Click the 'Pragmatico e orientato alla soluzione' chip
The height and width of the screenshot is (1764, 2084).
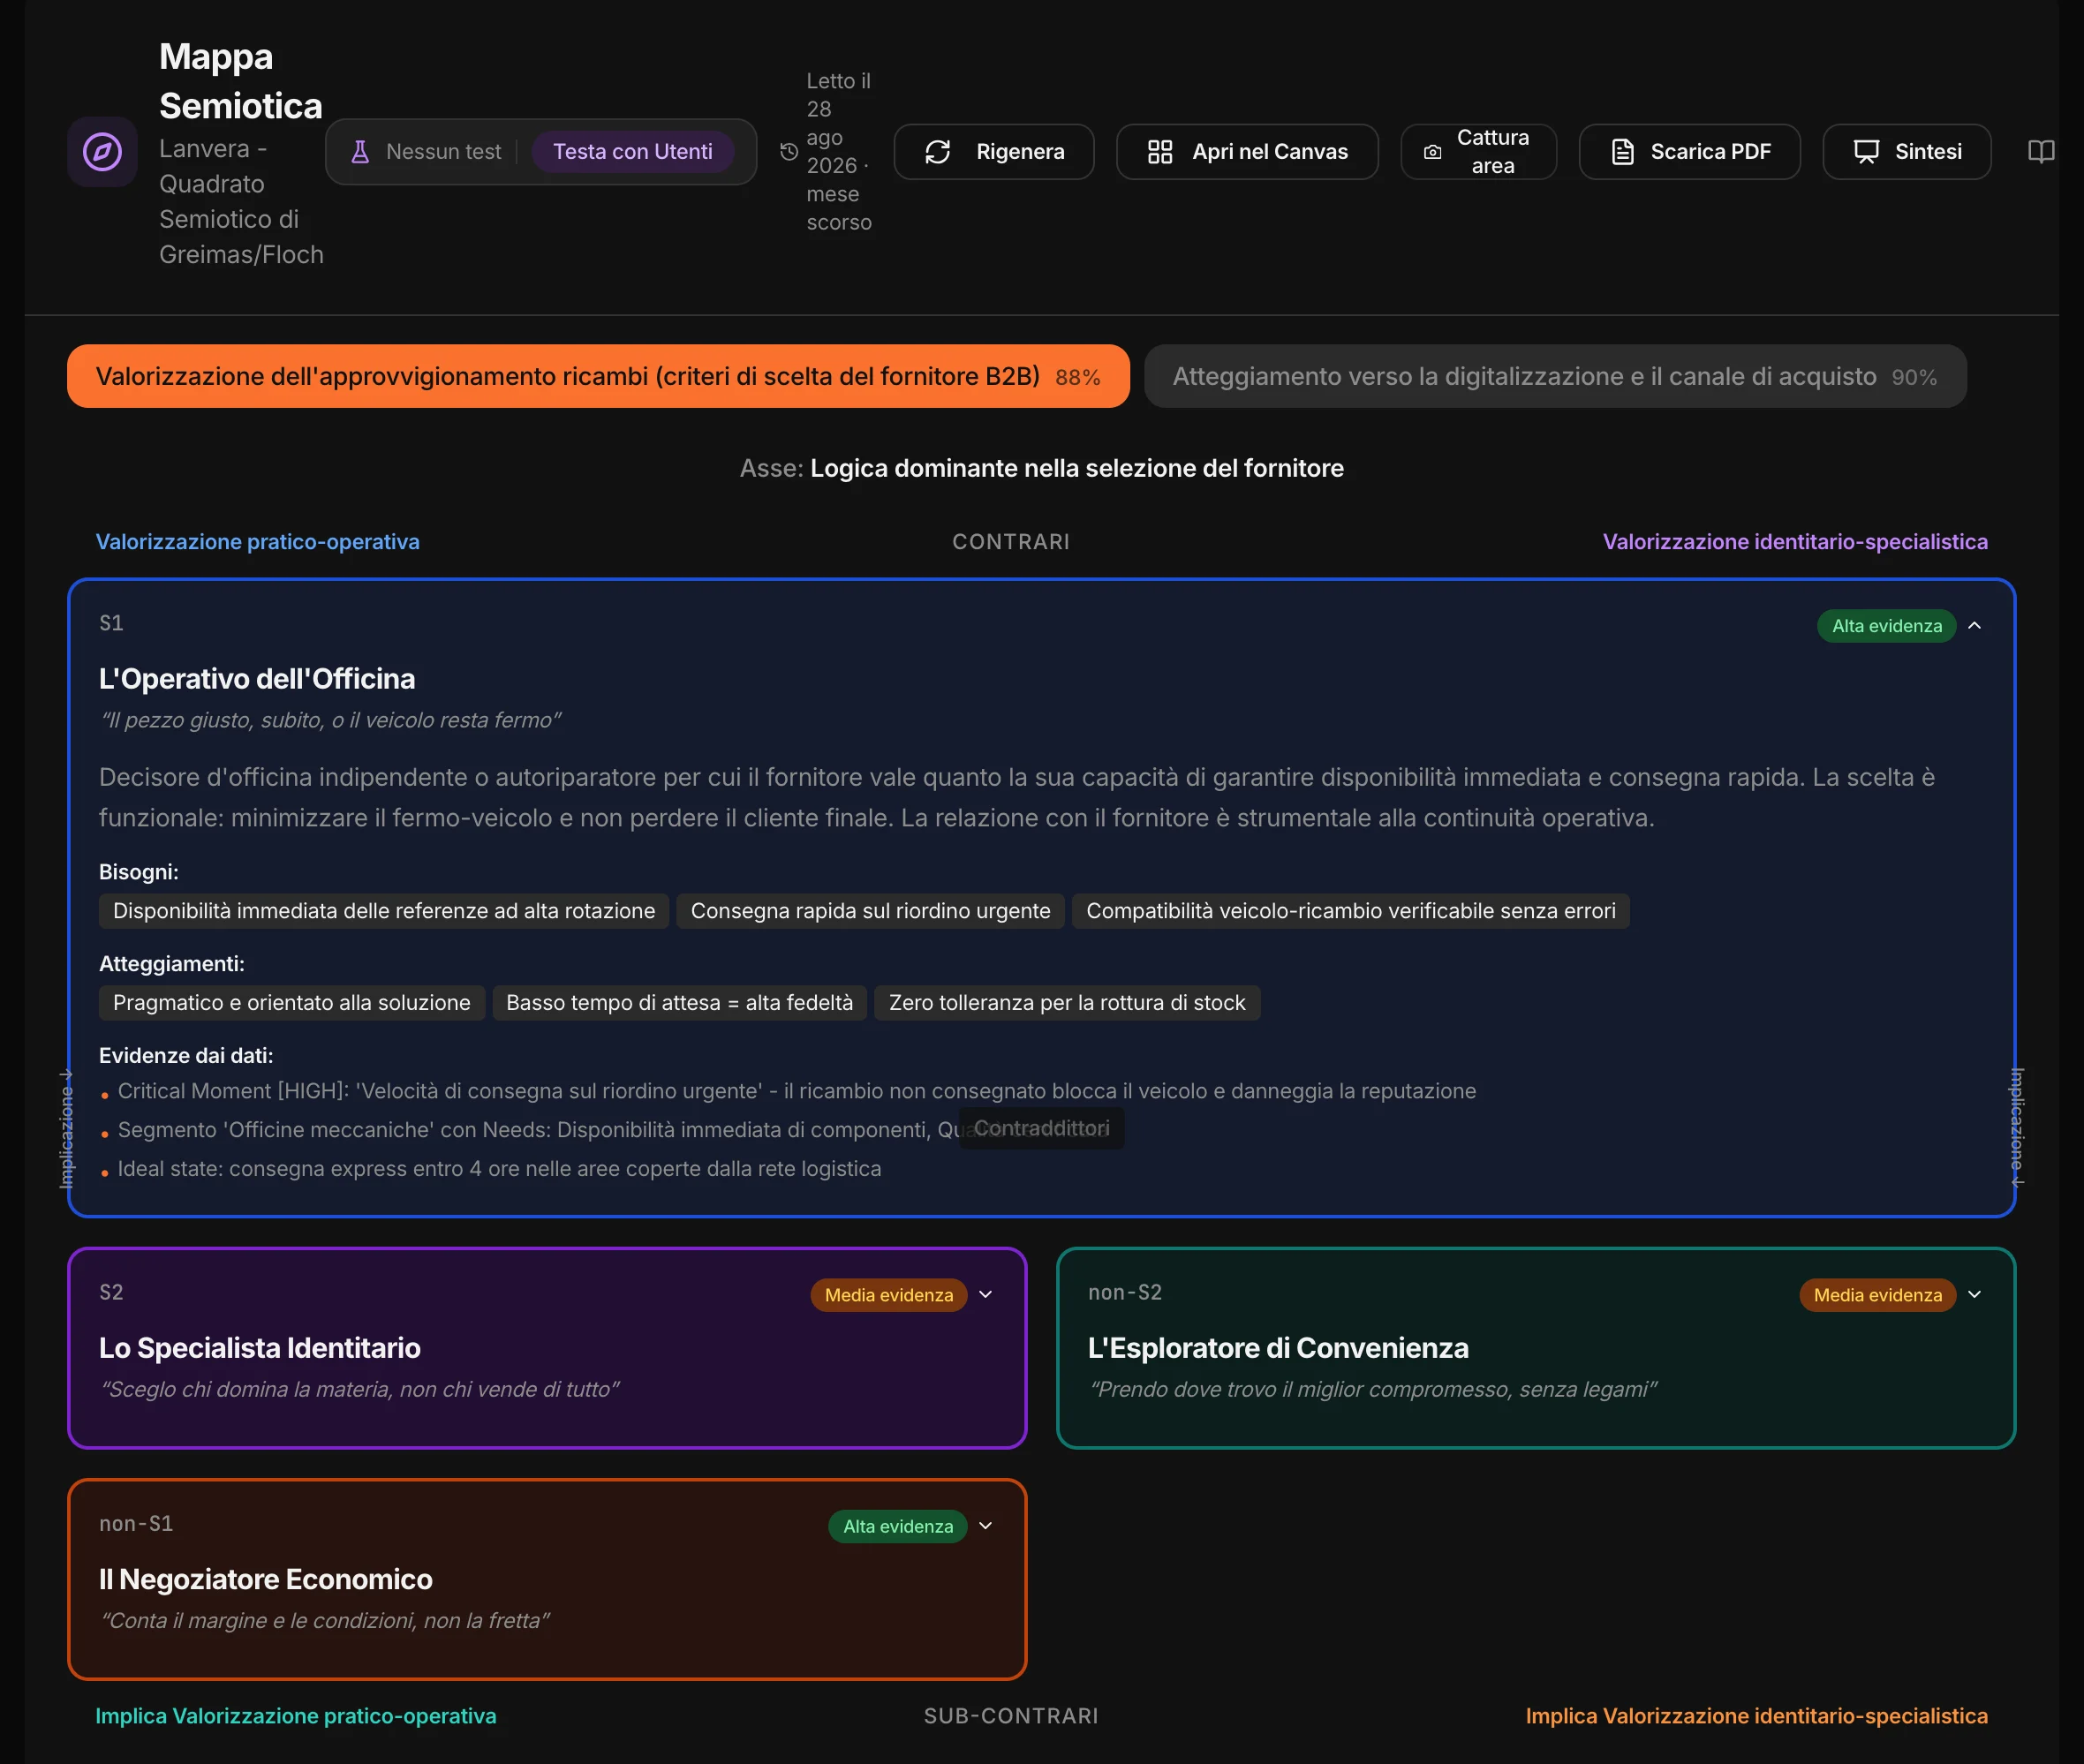pyautogui.click(x=292, y=1003)
